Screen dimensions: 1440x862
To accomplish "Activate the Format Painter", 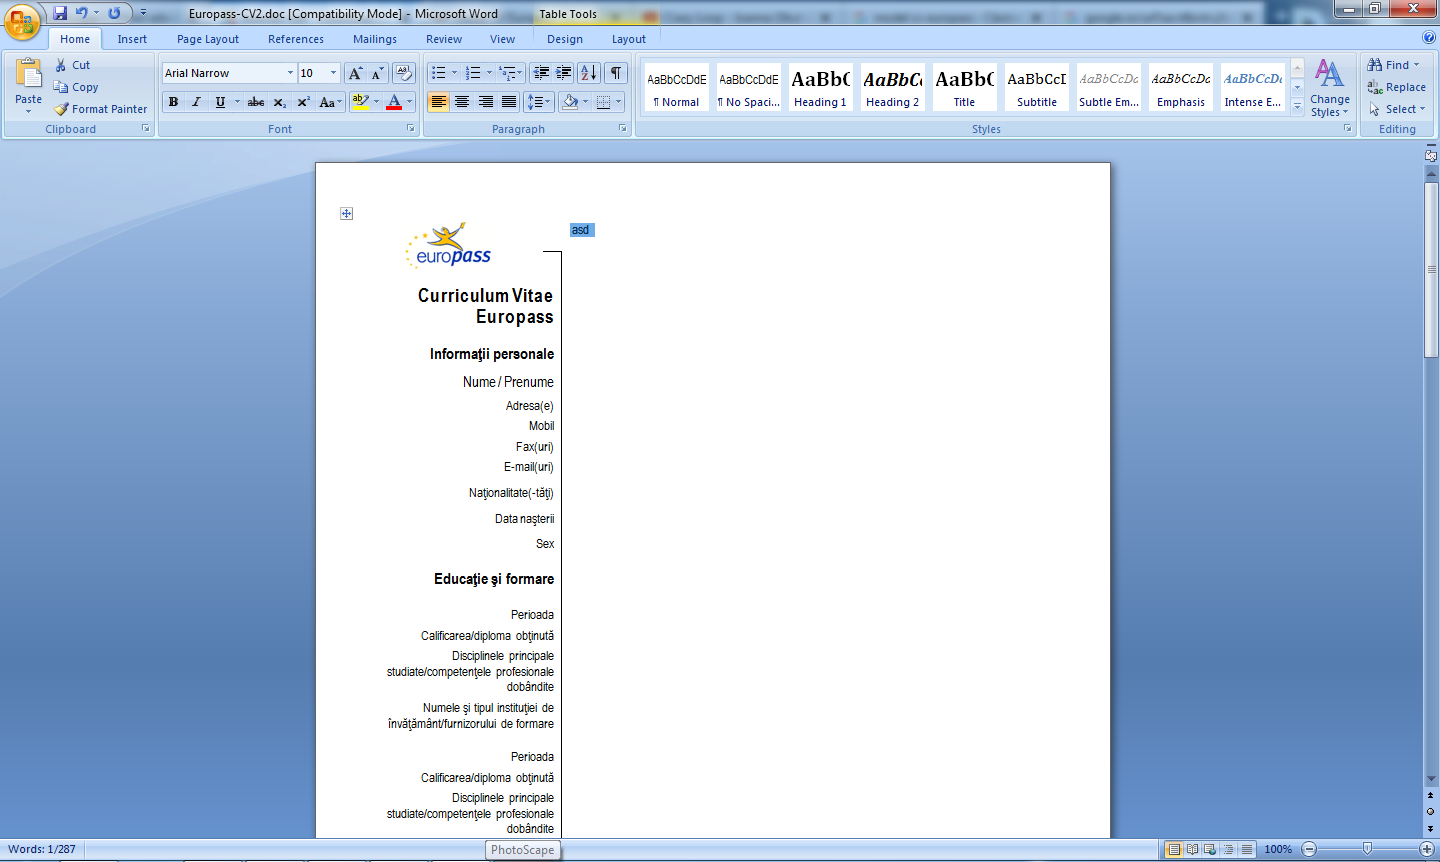I will (x=100, y=109).
